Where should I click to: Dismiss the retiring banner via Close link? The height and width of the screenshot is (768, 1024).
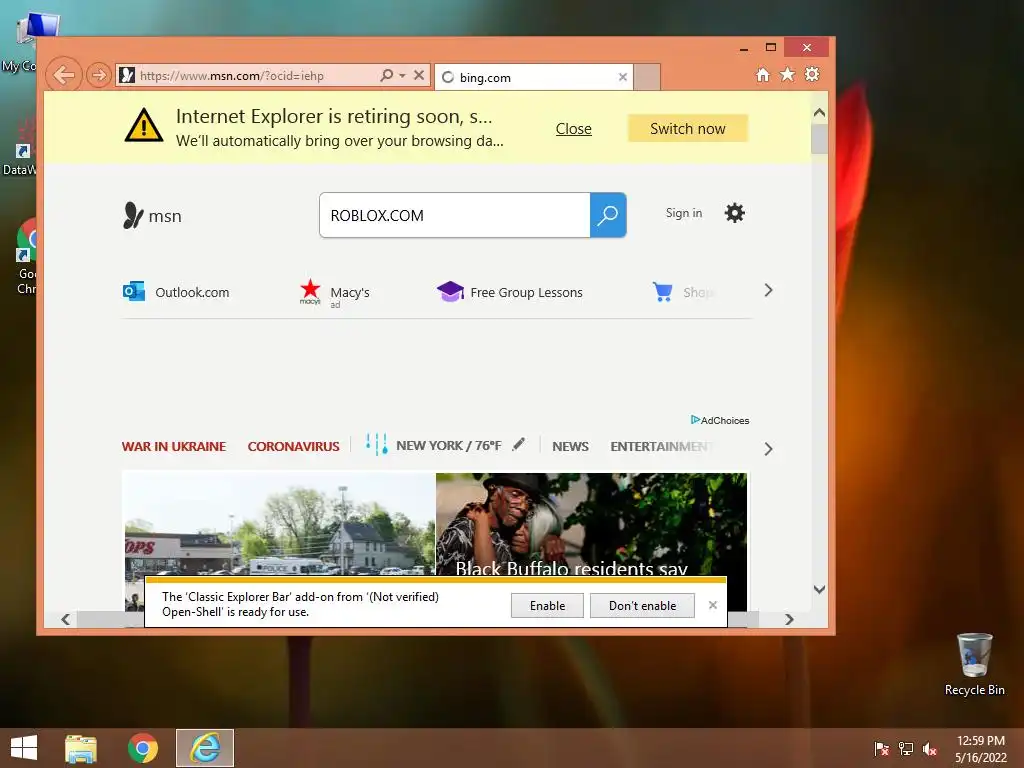[x=573, y=129]
